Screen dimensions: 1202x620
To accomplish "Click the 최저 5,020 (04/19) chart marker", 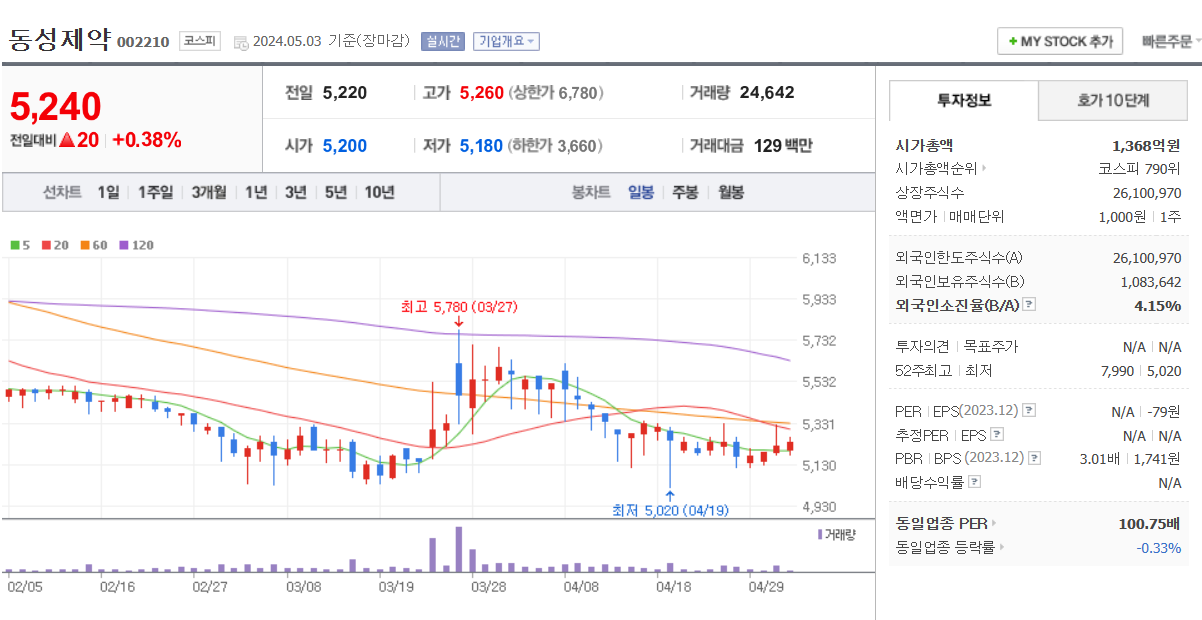I will tap(670, 510).
